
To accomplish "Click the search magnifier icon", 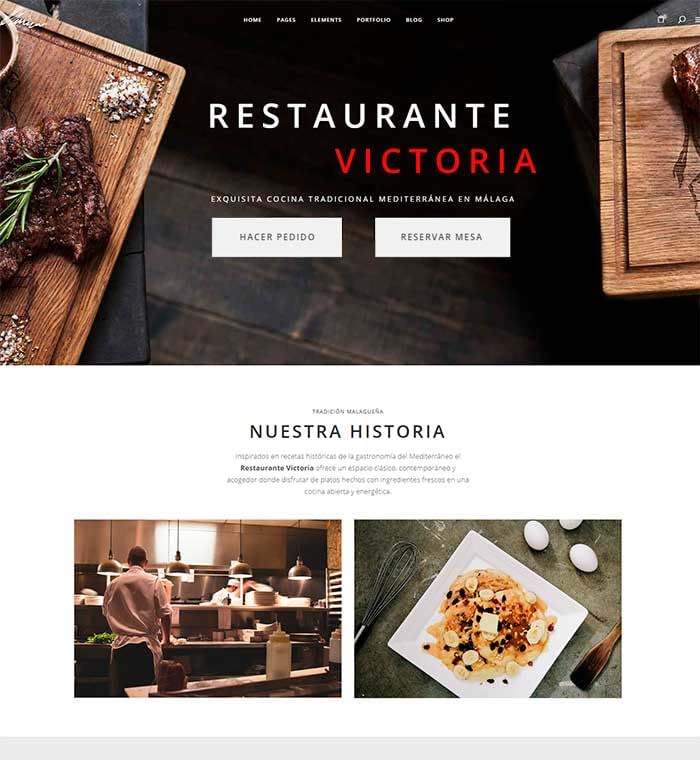I will pos(682,19).
